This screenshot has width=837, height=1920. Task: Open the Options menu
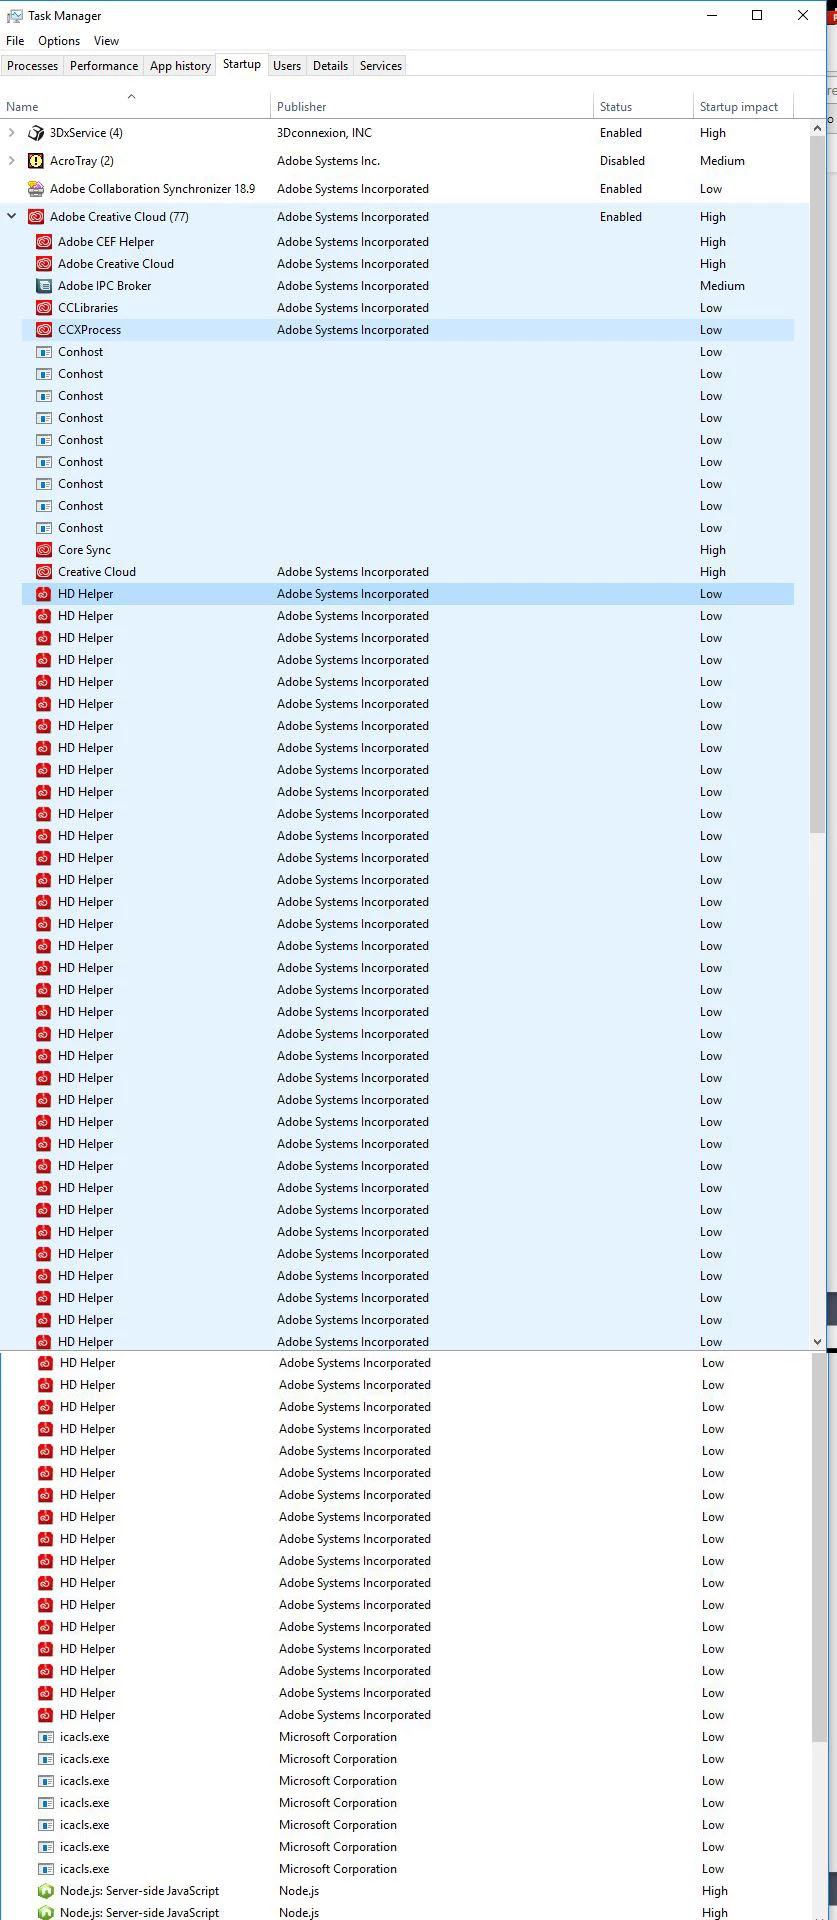[59, 41]
